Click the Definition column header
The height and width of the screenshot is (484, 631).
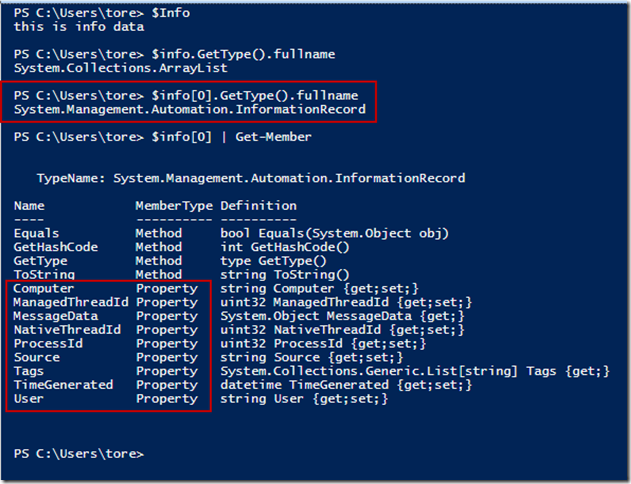[x=258, y=206]
